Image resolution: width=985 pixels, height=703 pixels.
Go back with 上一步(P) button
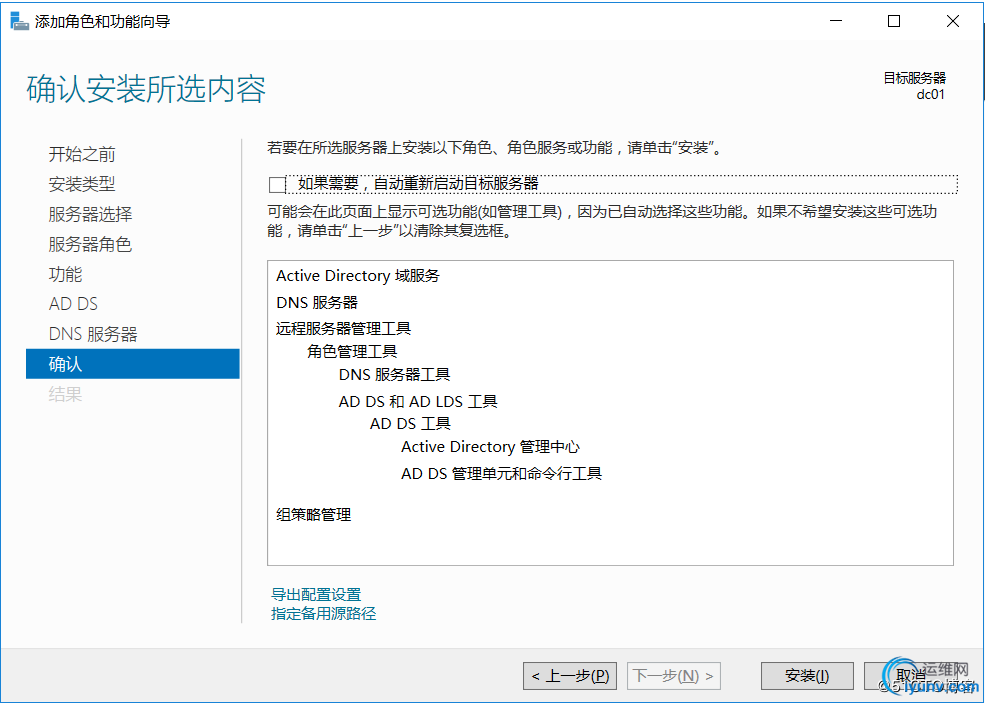coord(570,676)
